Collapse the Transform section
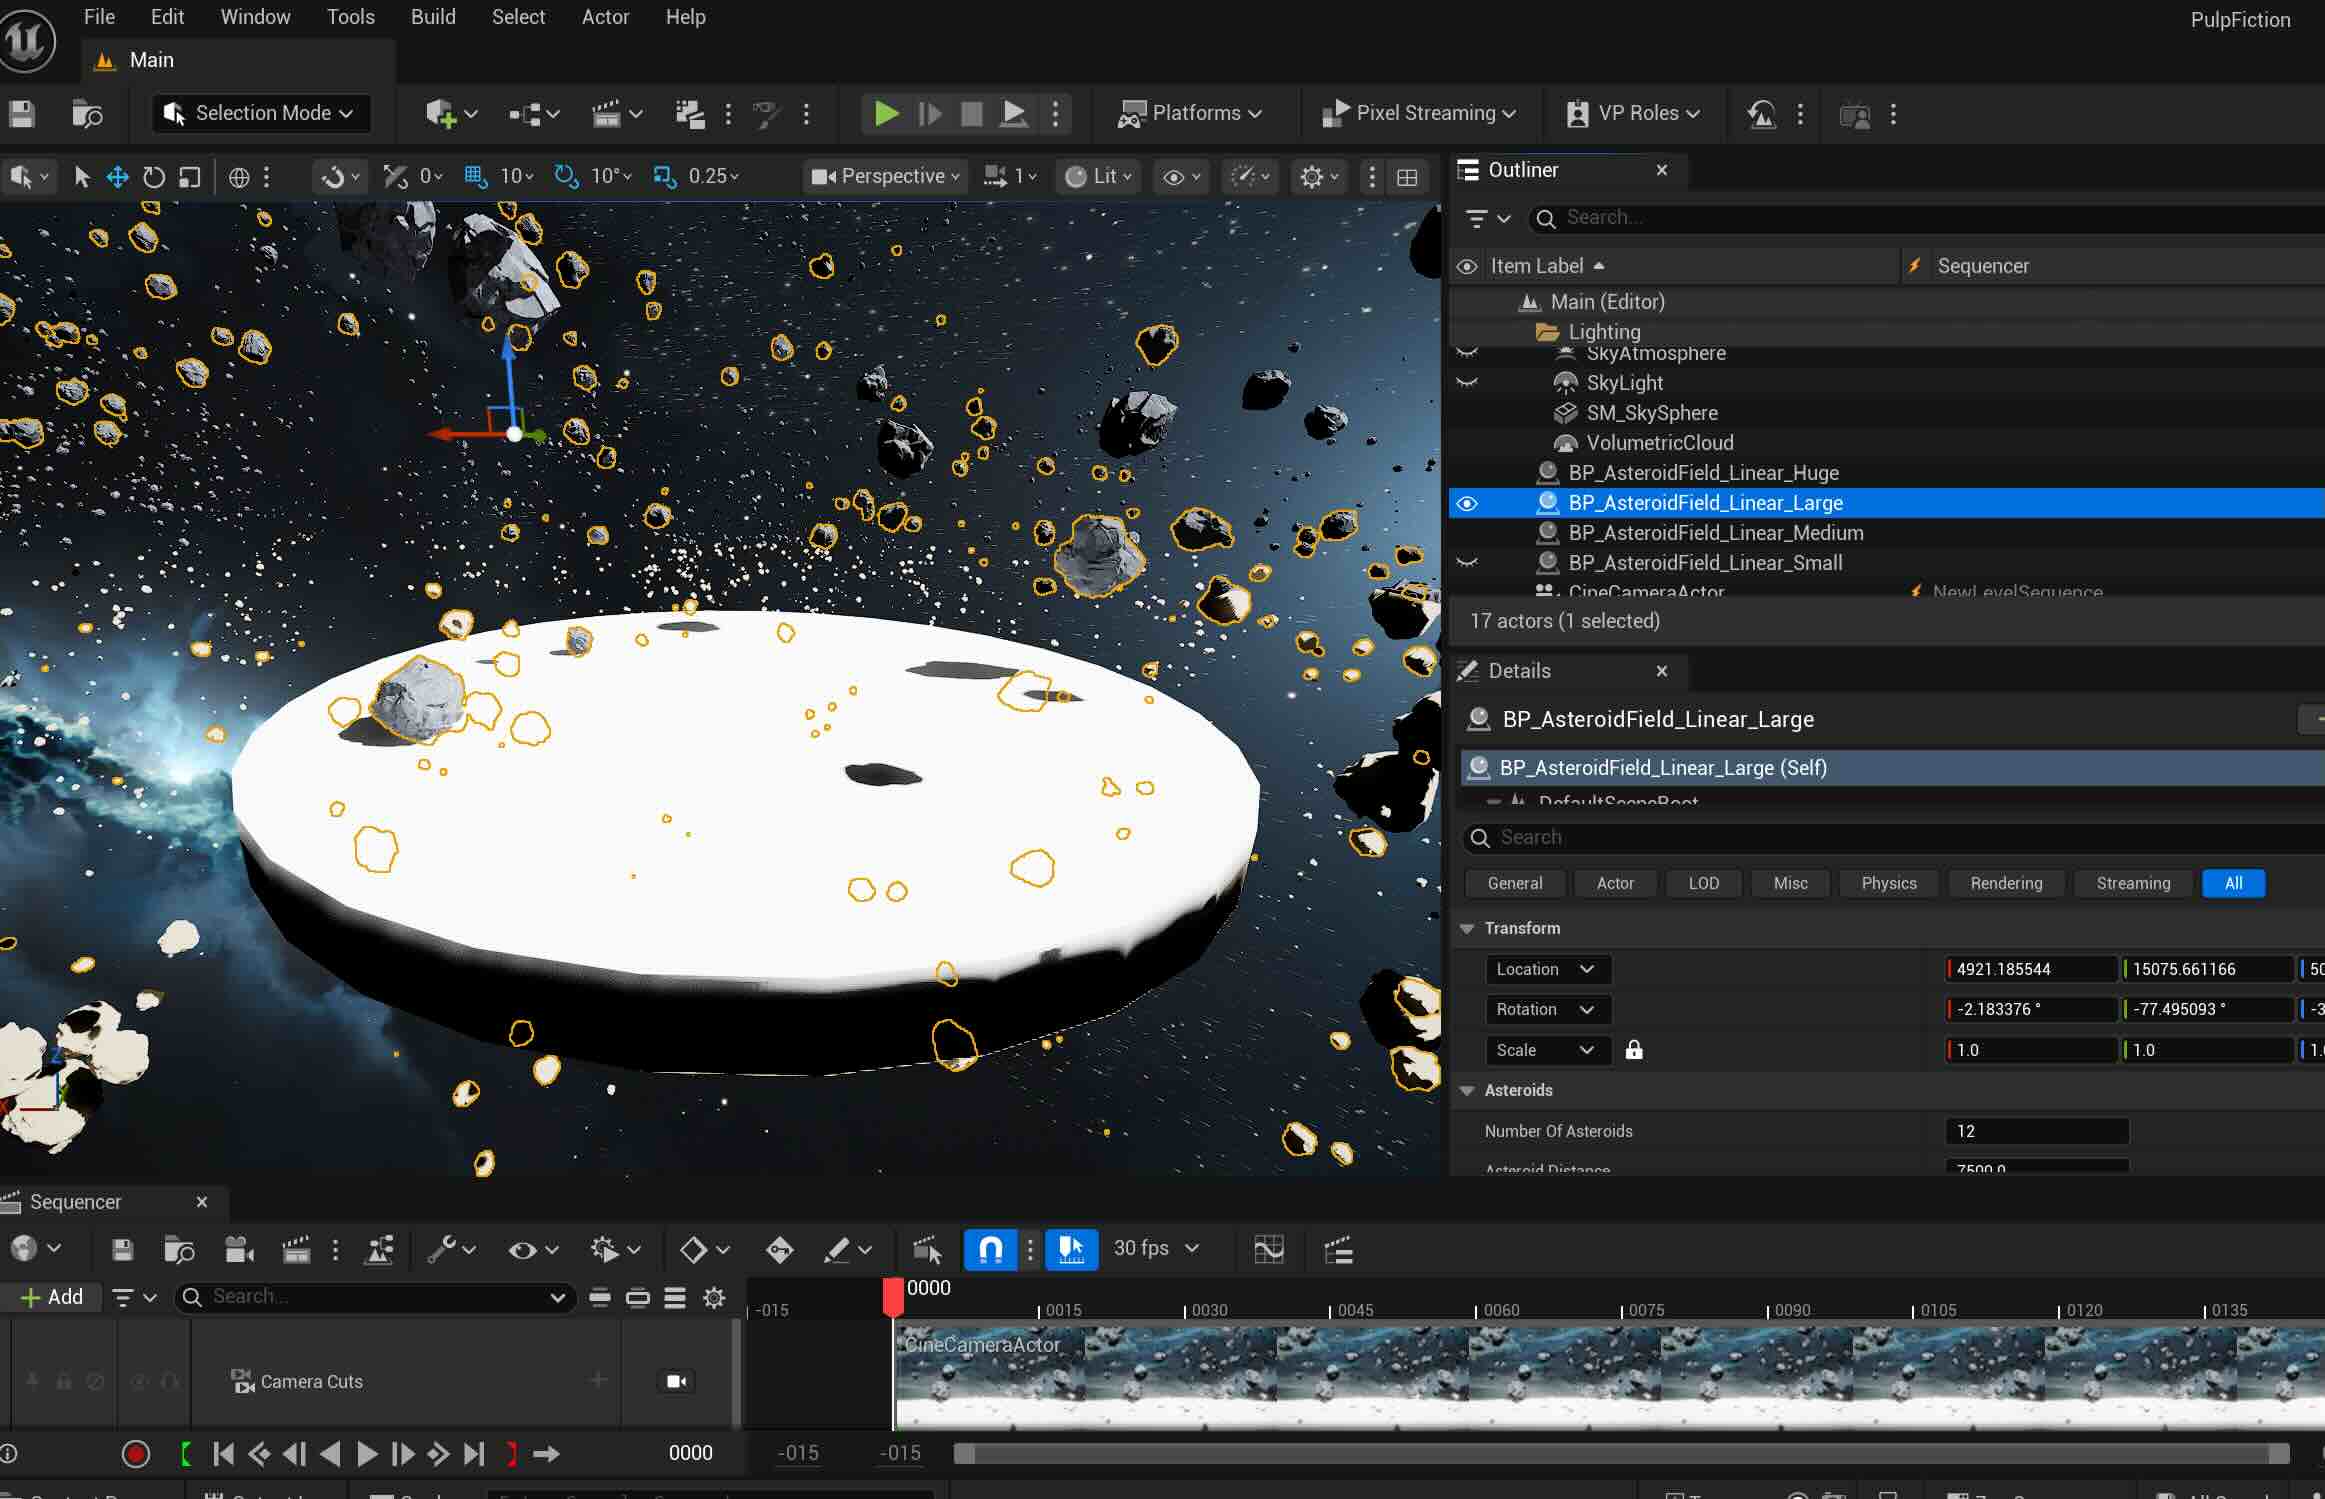Screen dimensions: 2325x1499 click(x=1467, y=928)
